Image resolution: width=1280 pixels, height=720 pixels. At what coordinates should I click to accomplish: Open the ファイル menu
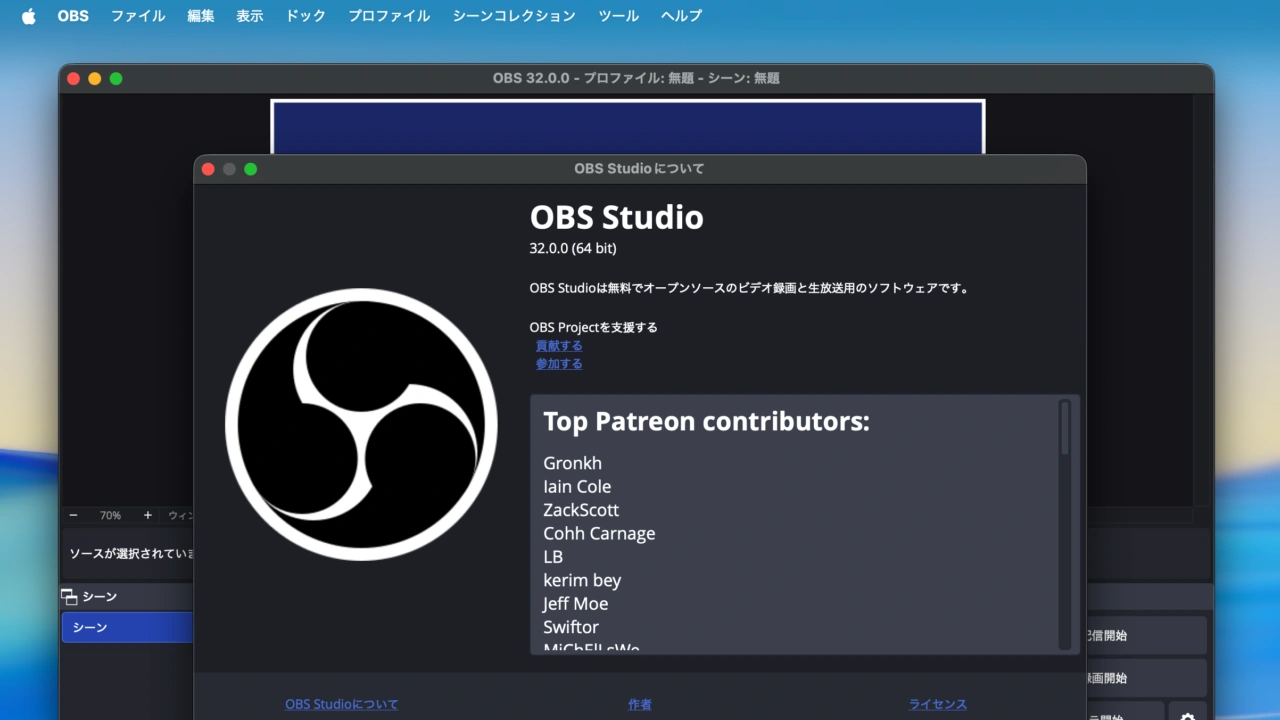138,15
